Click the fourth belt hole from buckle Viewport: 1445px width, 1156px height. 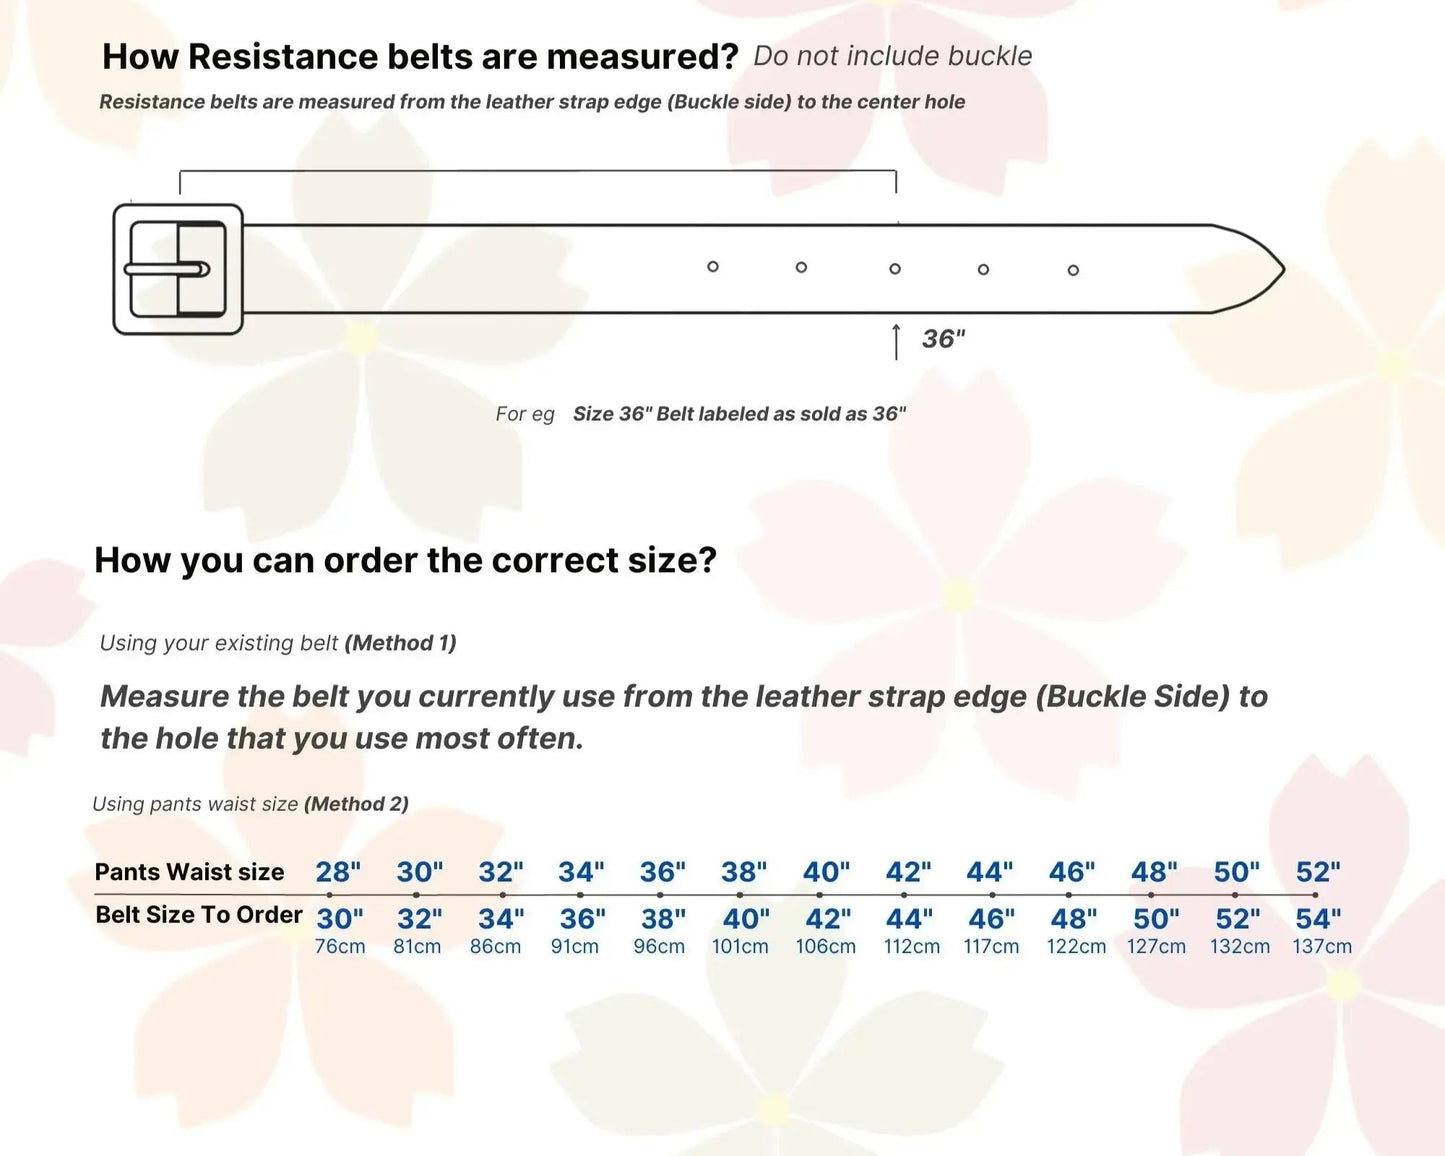(983, 270)
